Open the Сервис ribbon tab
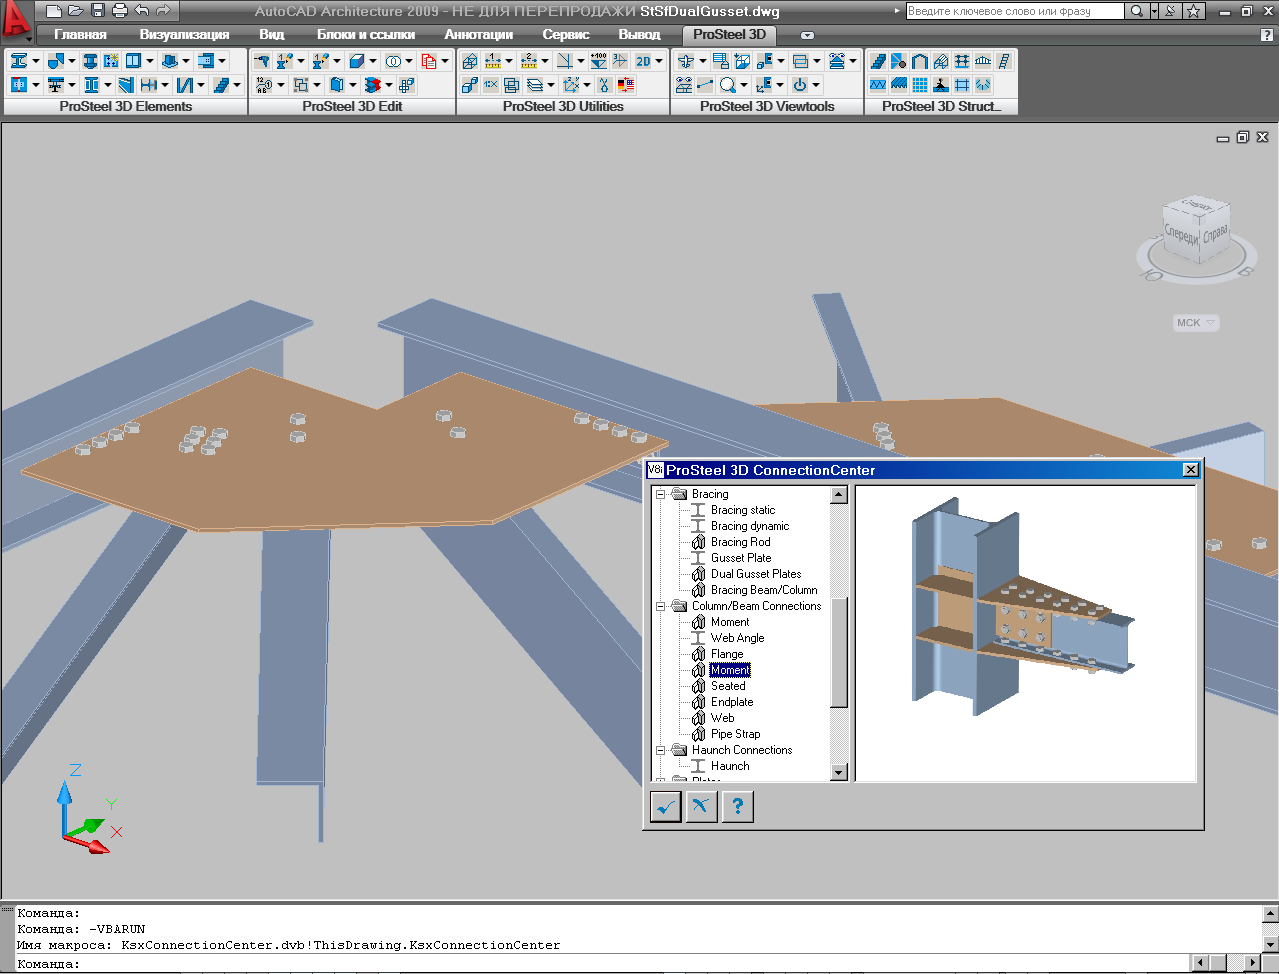 [566, 34]
